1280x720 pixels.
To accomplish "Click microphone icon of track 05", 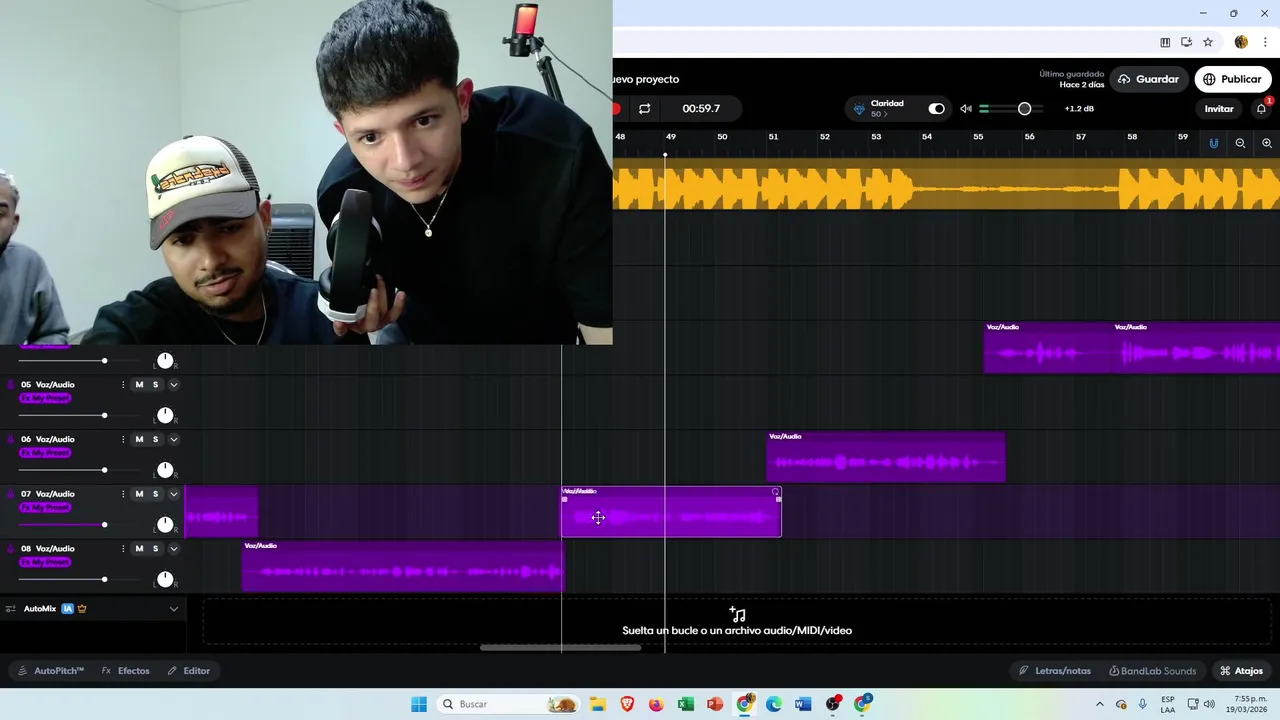I will click(x=11, y=384).
